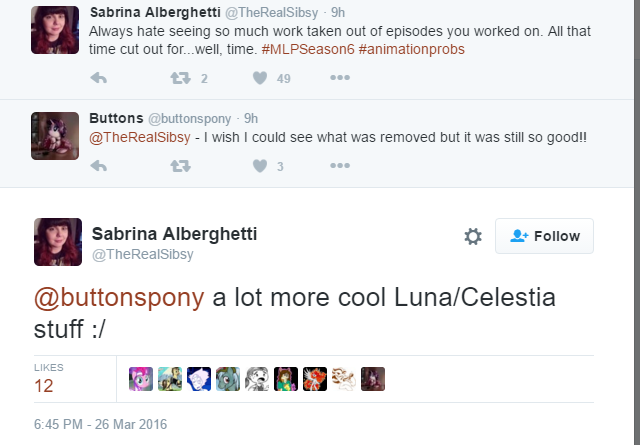Image resolution: width=640 pixels, height=445 pixels.
Task: Retweet the Buttons reply tweet
Action: click(x=181, y=166)
